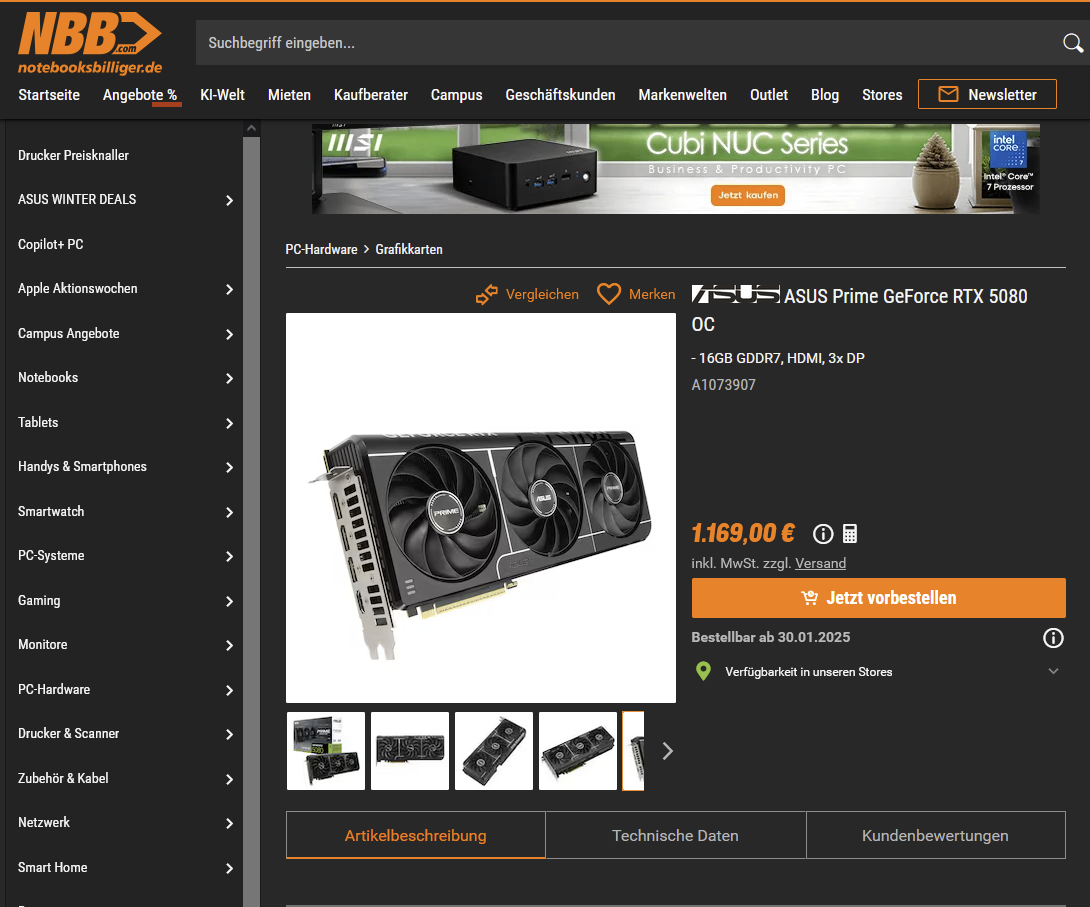Screen dimensions: 1090x907
Task: Click the PC-Hardware breadcrumb link
Action: pos(321,250)
